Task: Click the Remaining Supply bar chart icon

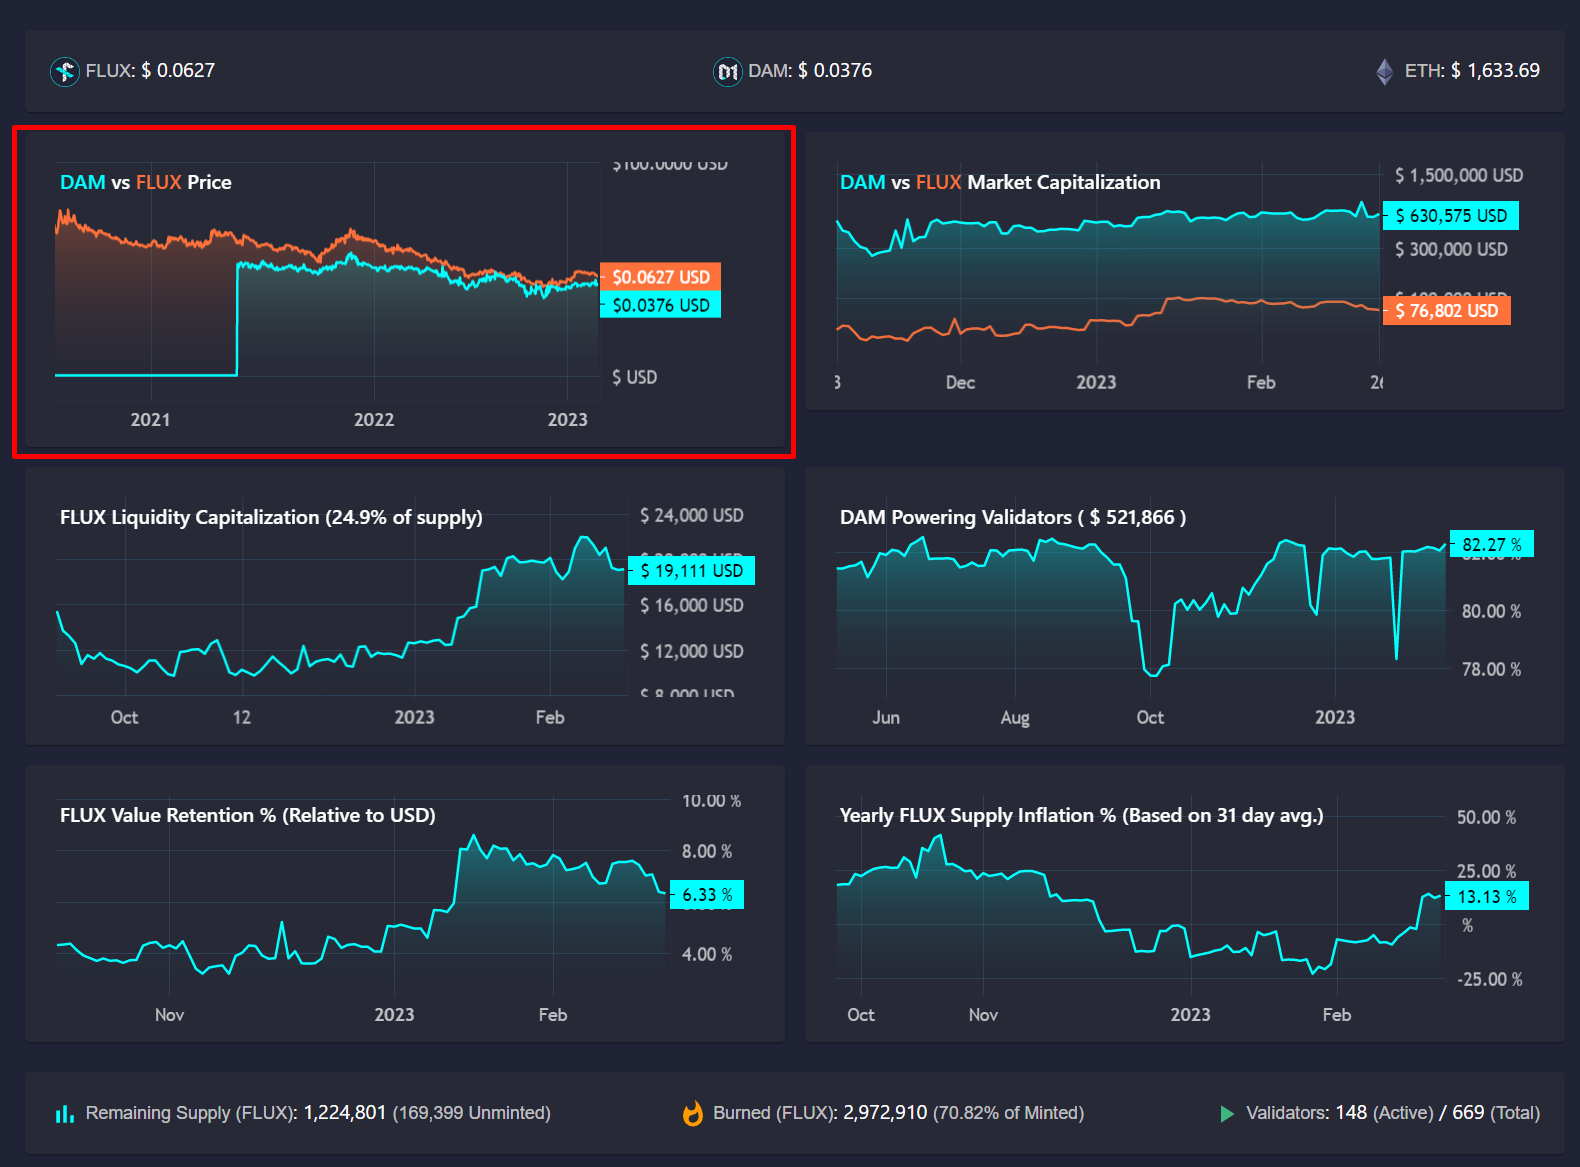Action: [x=65, y=1113]
